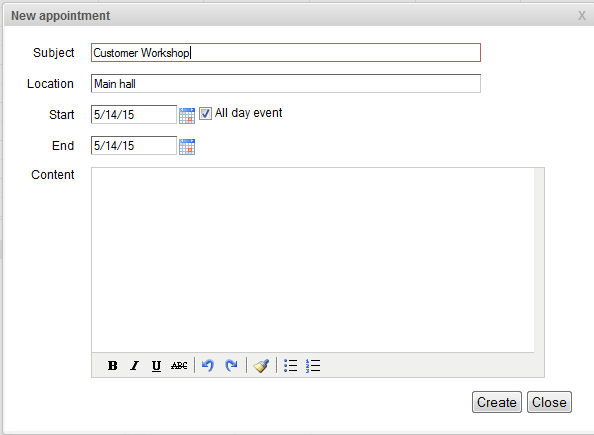Apply underline formatting button

point(156,366)
